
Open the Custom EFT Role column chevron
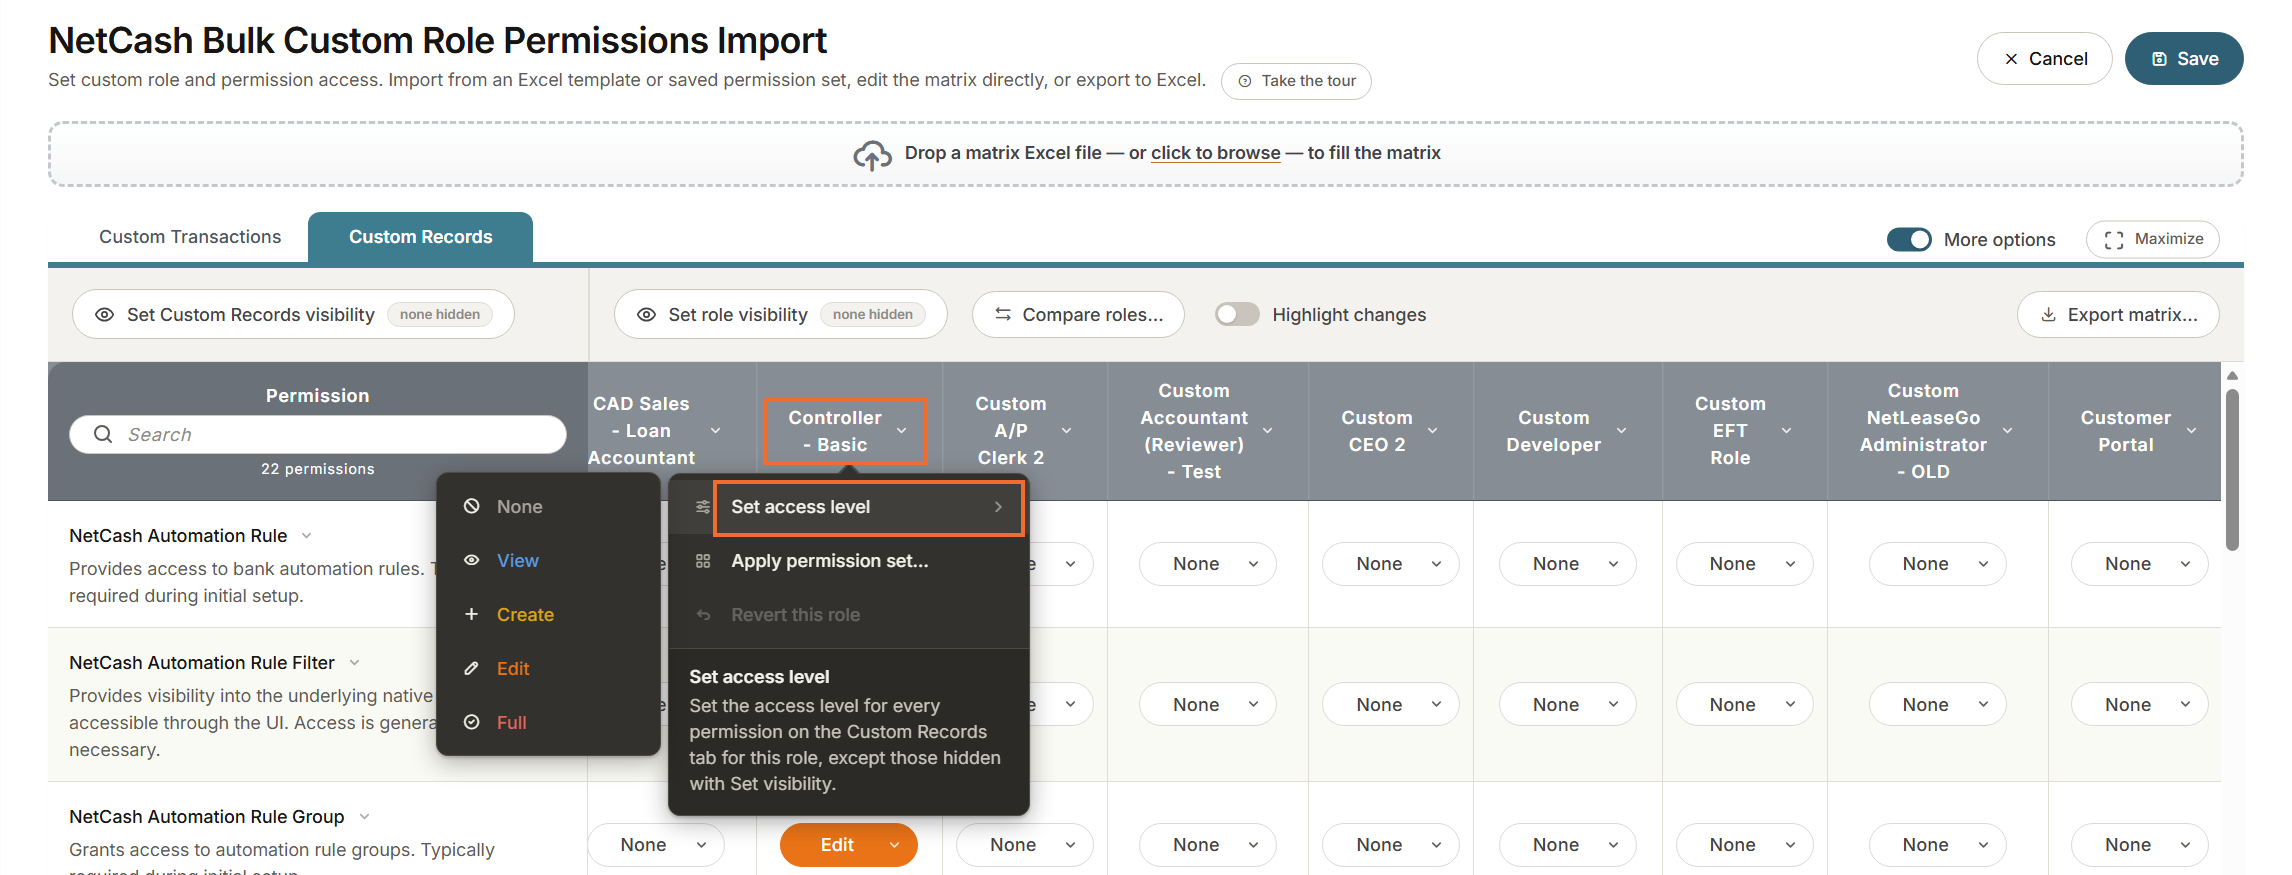click(x=1787, y=431)
